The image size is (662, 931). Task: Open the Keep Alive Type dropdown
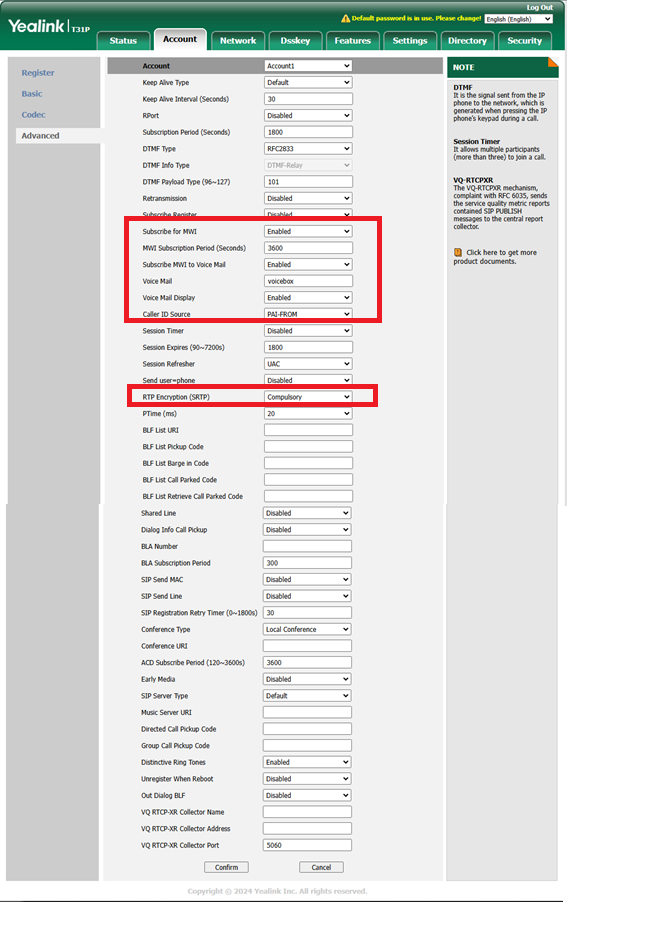(308, 83)
